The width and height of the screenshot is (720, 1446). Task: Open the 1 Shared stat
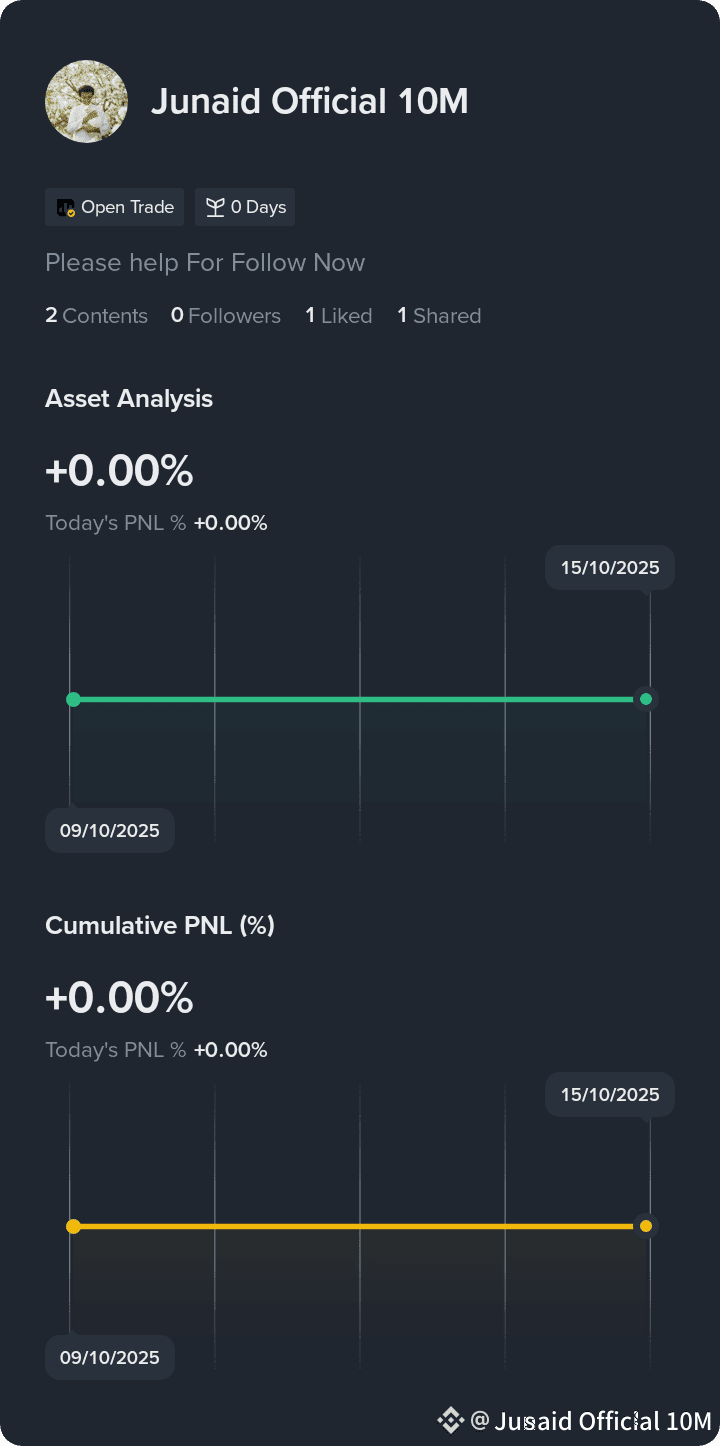tap(439, 316)
